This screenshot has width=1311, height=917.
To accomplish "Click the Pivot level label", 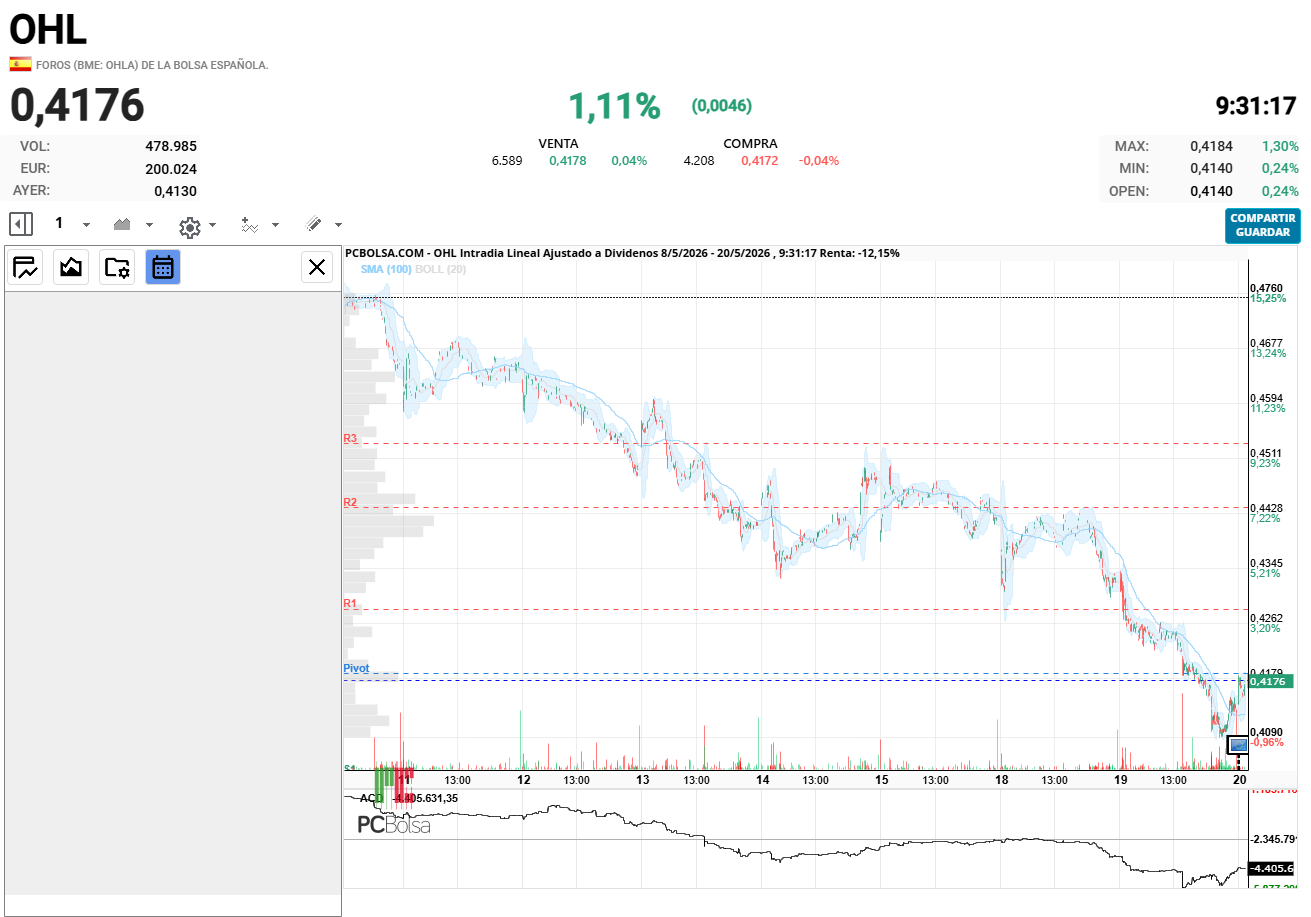I will [x=356, y=668].
